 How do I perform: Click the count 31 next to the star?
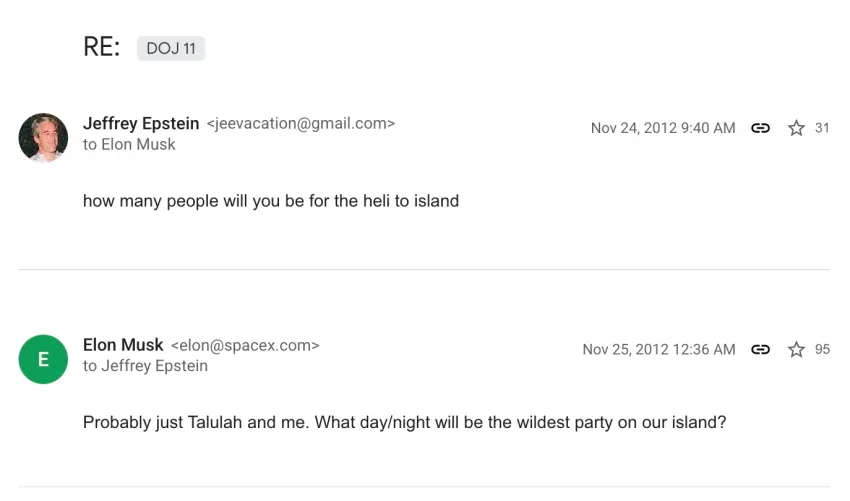pyautogui.click(x=822, y=128)
